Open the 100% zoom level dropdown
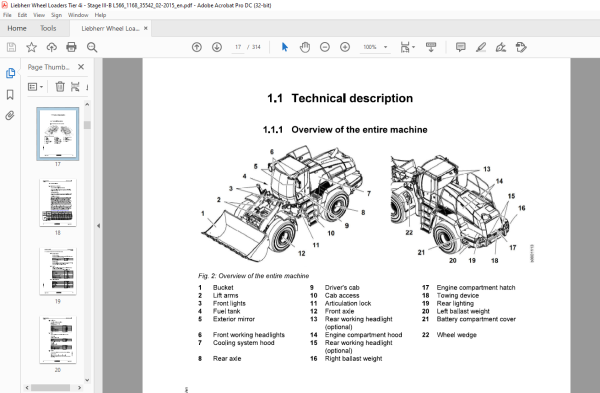600x393 pixels. click(x=375, y=47)
